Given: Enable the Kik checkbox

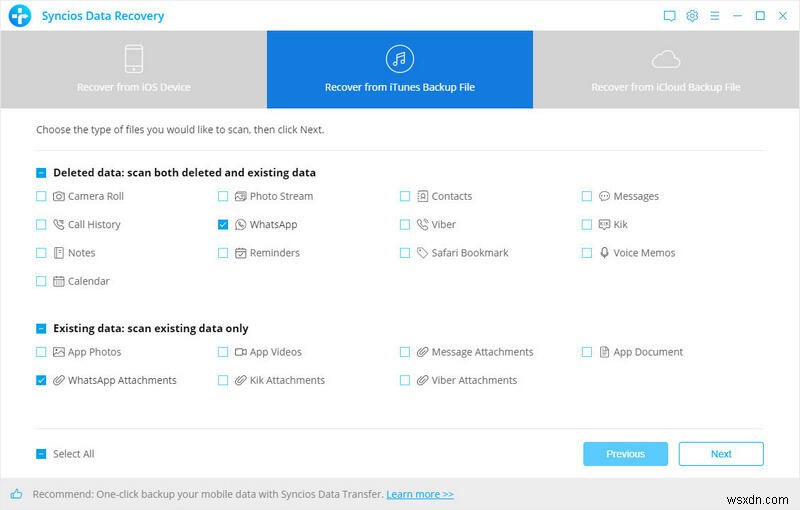Looking at the screenshot, I should point(587,224).
